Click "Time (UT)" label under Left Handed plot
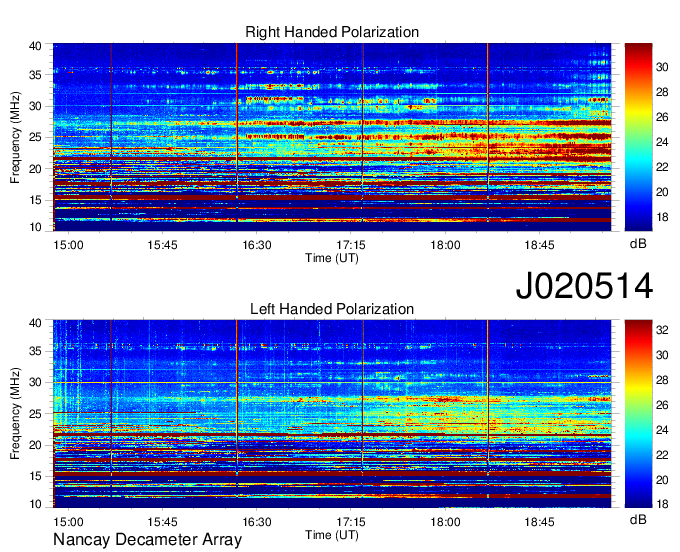 (332, 535)
